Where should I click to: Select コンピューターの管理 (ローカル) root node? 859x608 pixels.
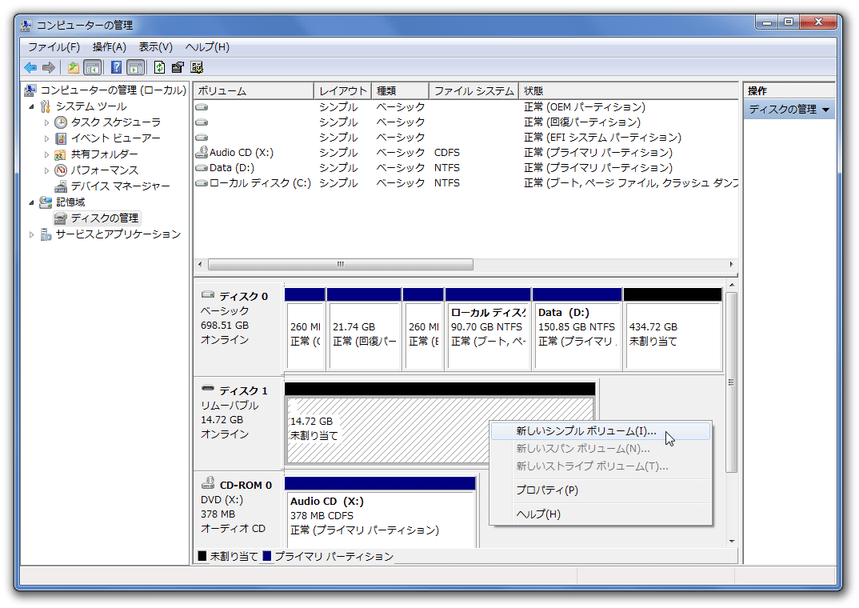click(x=113, y=90)
